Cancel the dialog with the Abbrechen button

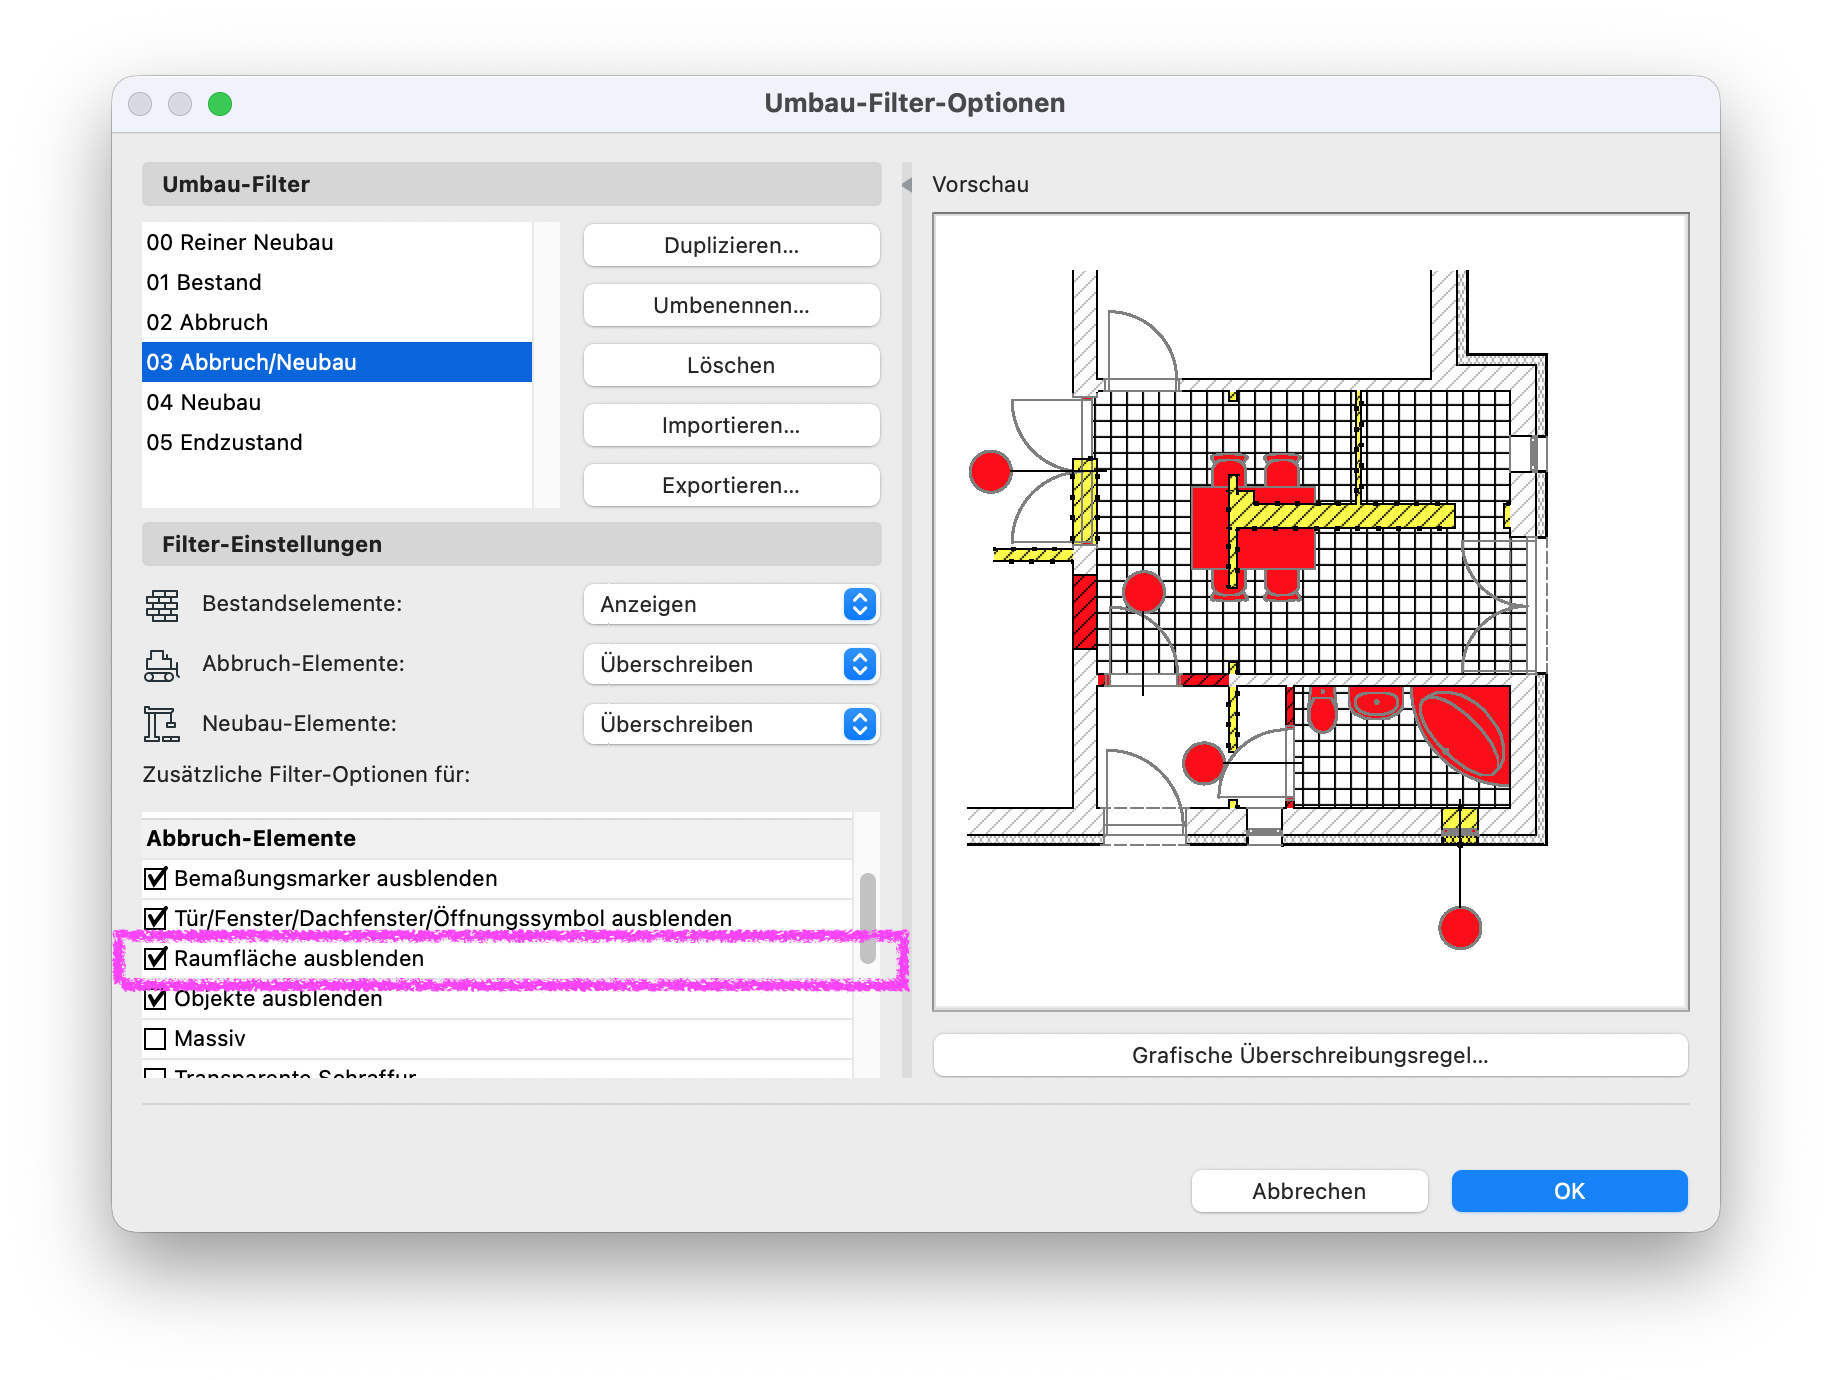point(1309,1191)
